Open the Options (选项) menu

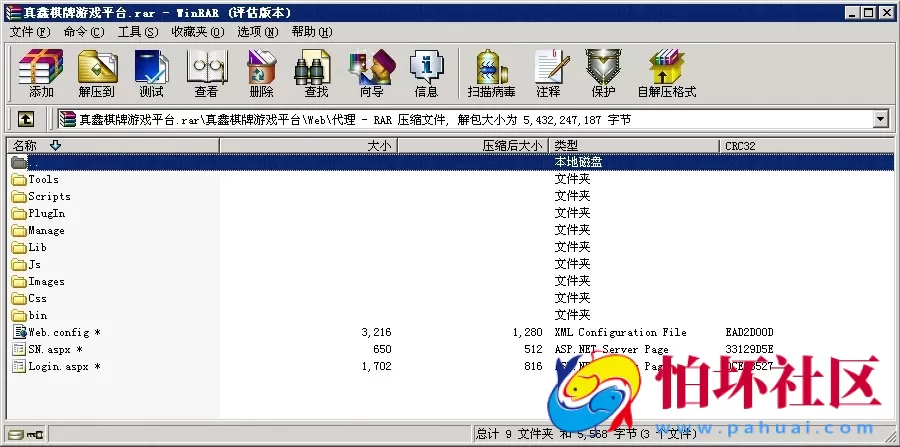coord(258,32)
